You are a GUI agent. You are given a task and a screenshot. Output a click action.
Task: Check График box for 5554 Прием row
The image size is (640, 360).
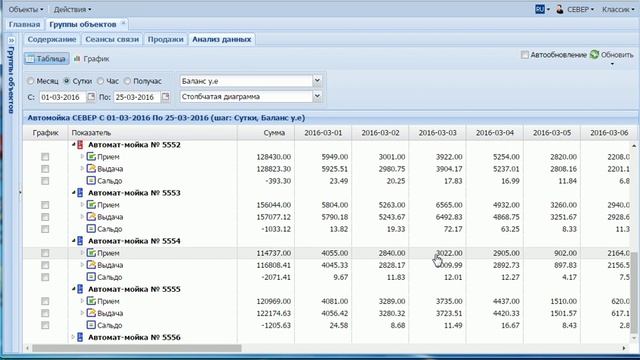coord(45,253)
